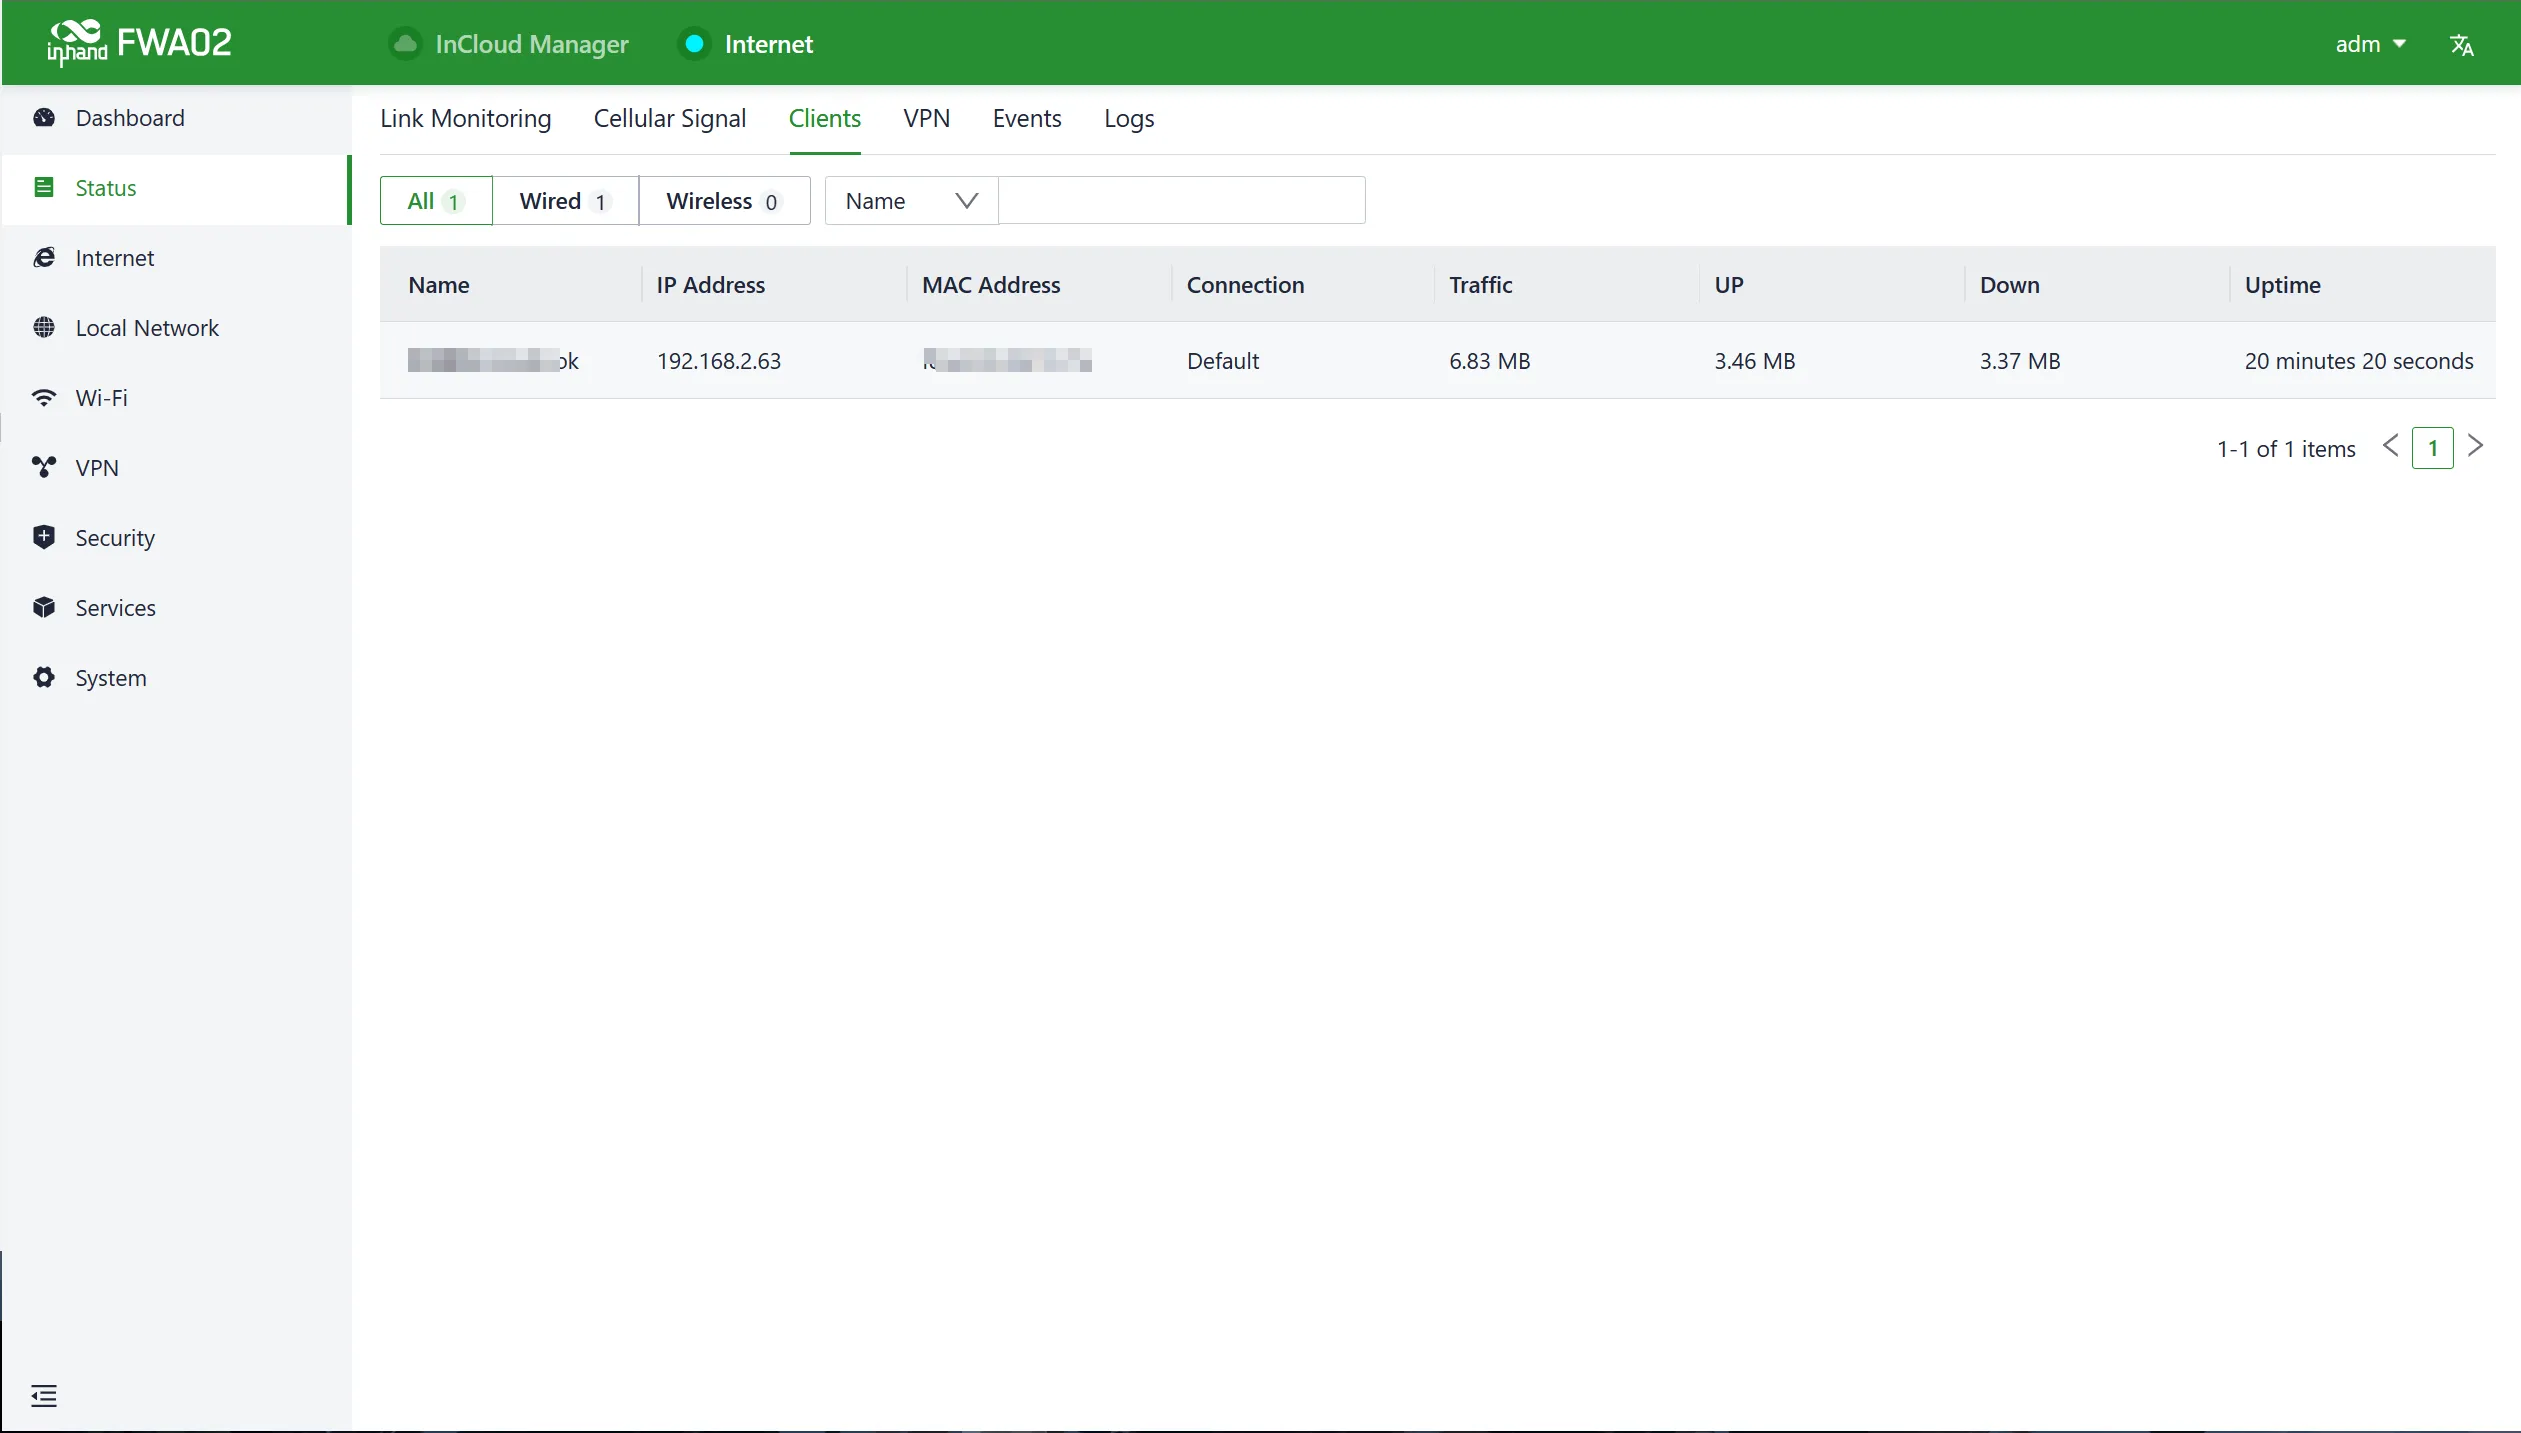Click the Status sidebar icon

44,188
